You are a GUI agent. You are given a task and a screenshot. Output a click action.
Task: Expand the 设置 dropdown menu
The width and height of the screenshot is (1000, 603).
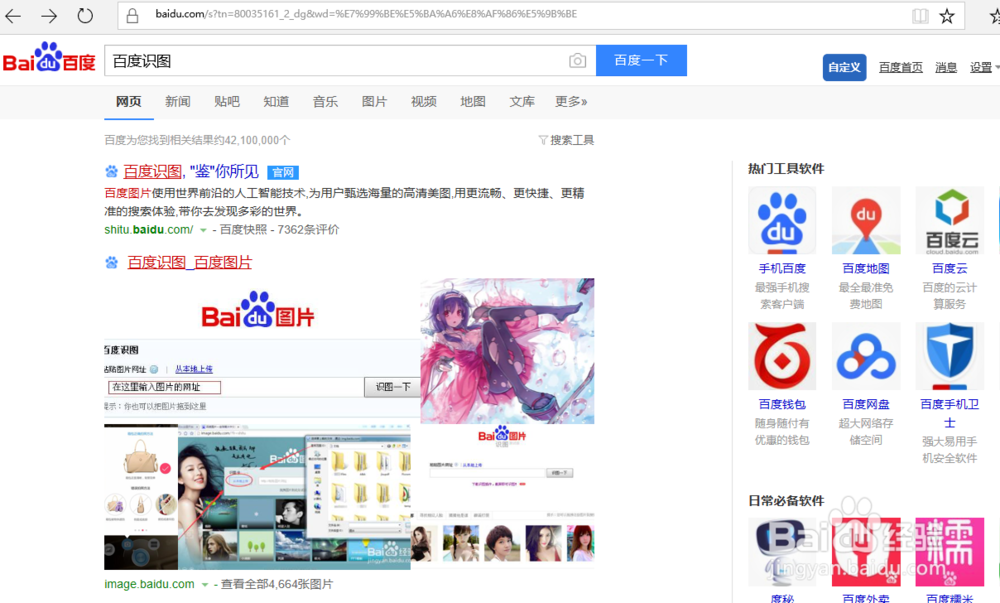click(x=983, y=68)
